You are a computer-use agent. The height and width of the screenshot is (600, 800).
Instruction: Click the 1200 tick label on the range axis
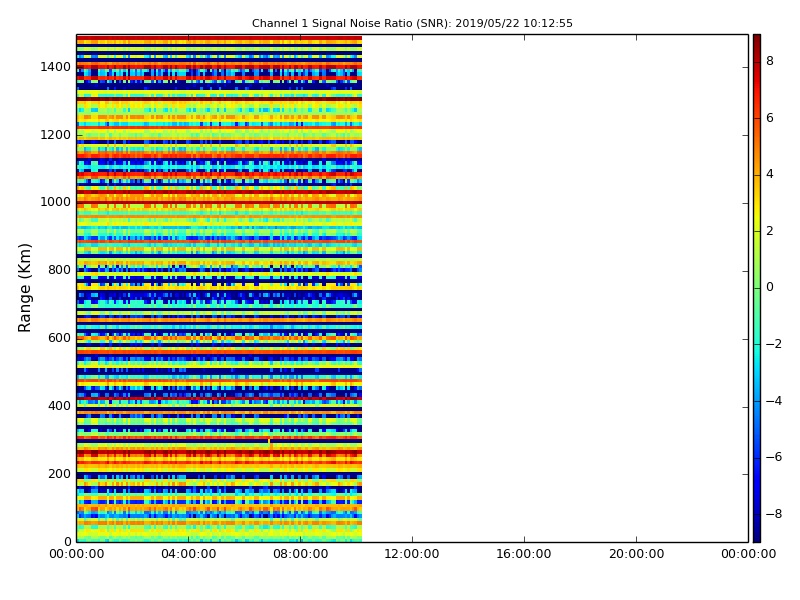(x=56, y=135)
